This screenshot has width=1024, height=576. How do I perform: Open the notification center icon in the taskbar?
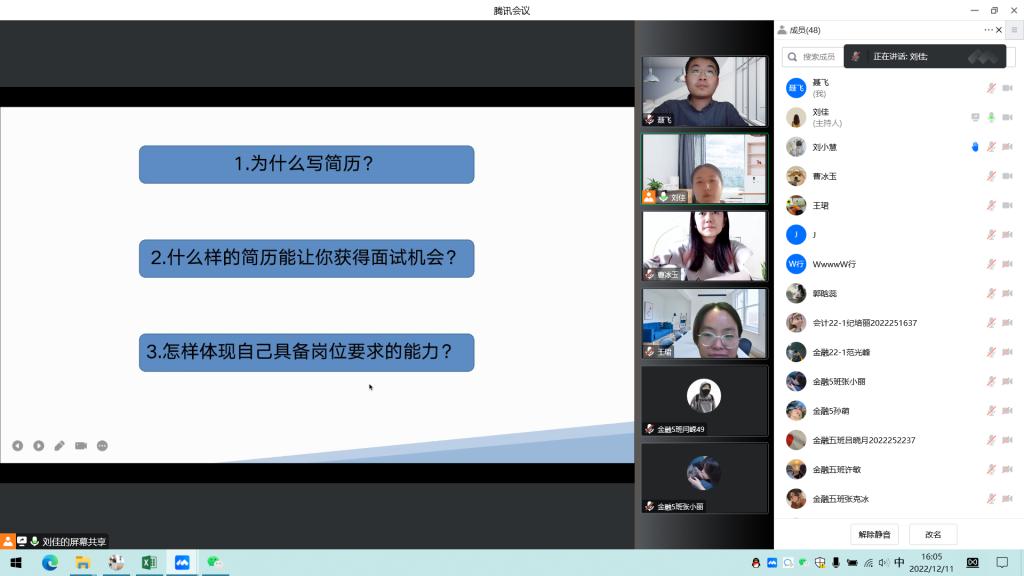(x=1002, y=562)
